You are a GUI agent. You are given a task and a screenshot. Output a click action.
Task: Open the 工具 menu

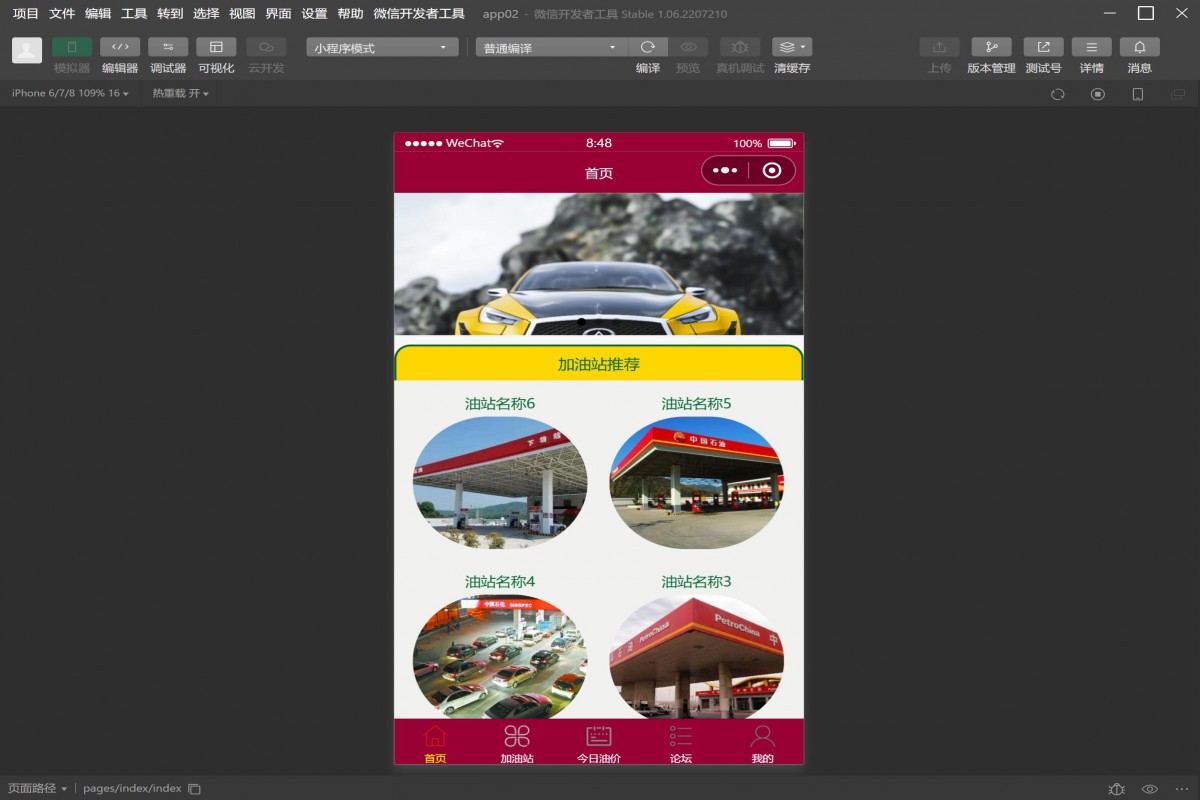pos(134,14)
